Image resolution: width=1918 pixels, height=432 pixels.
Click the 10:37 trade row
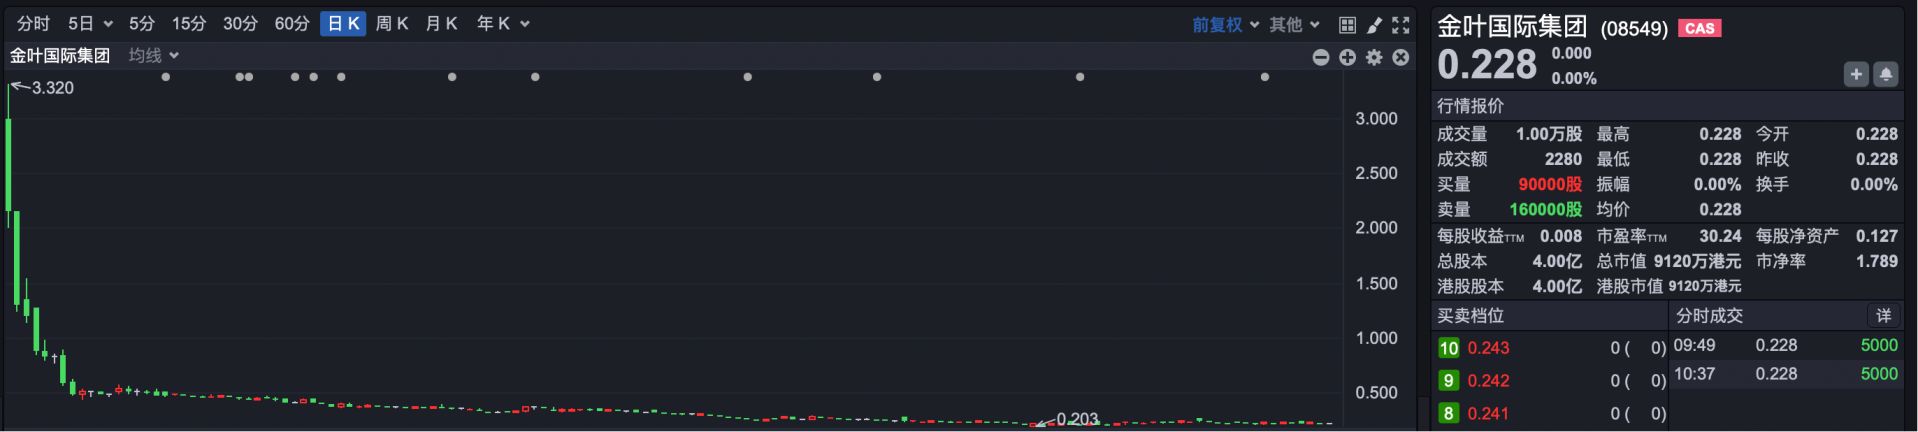point(1786,374)
